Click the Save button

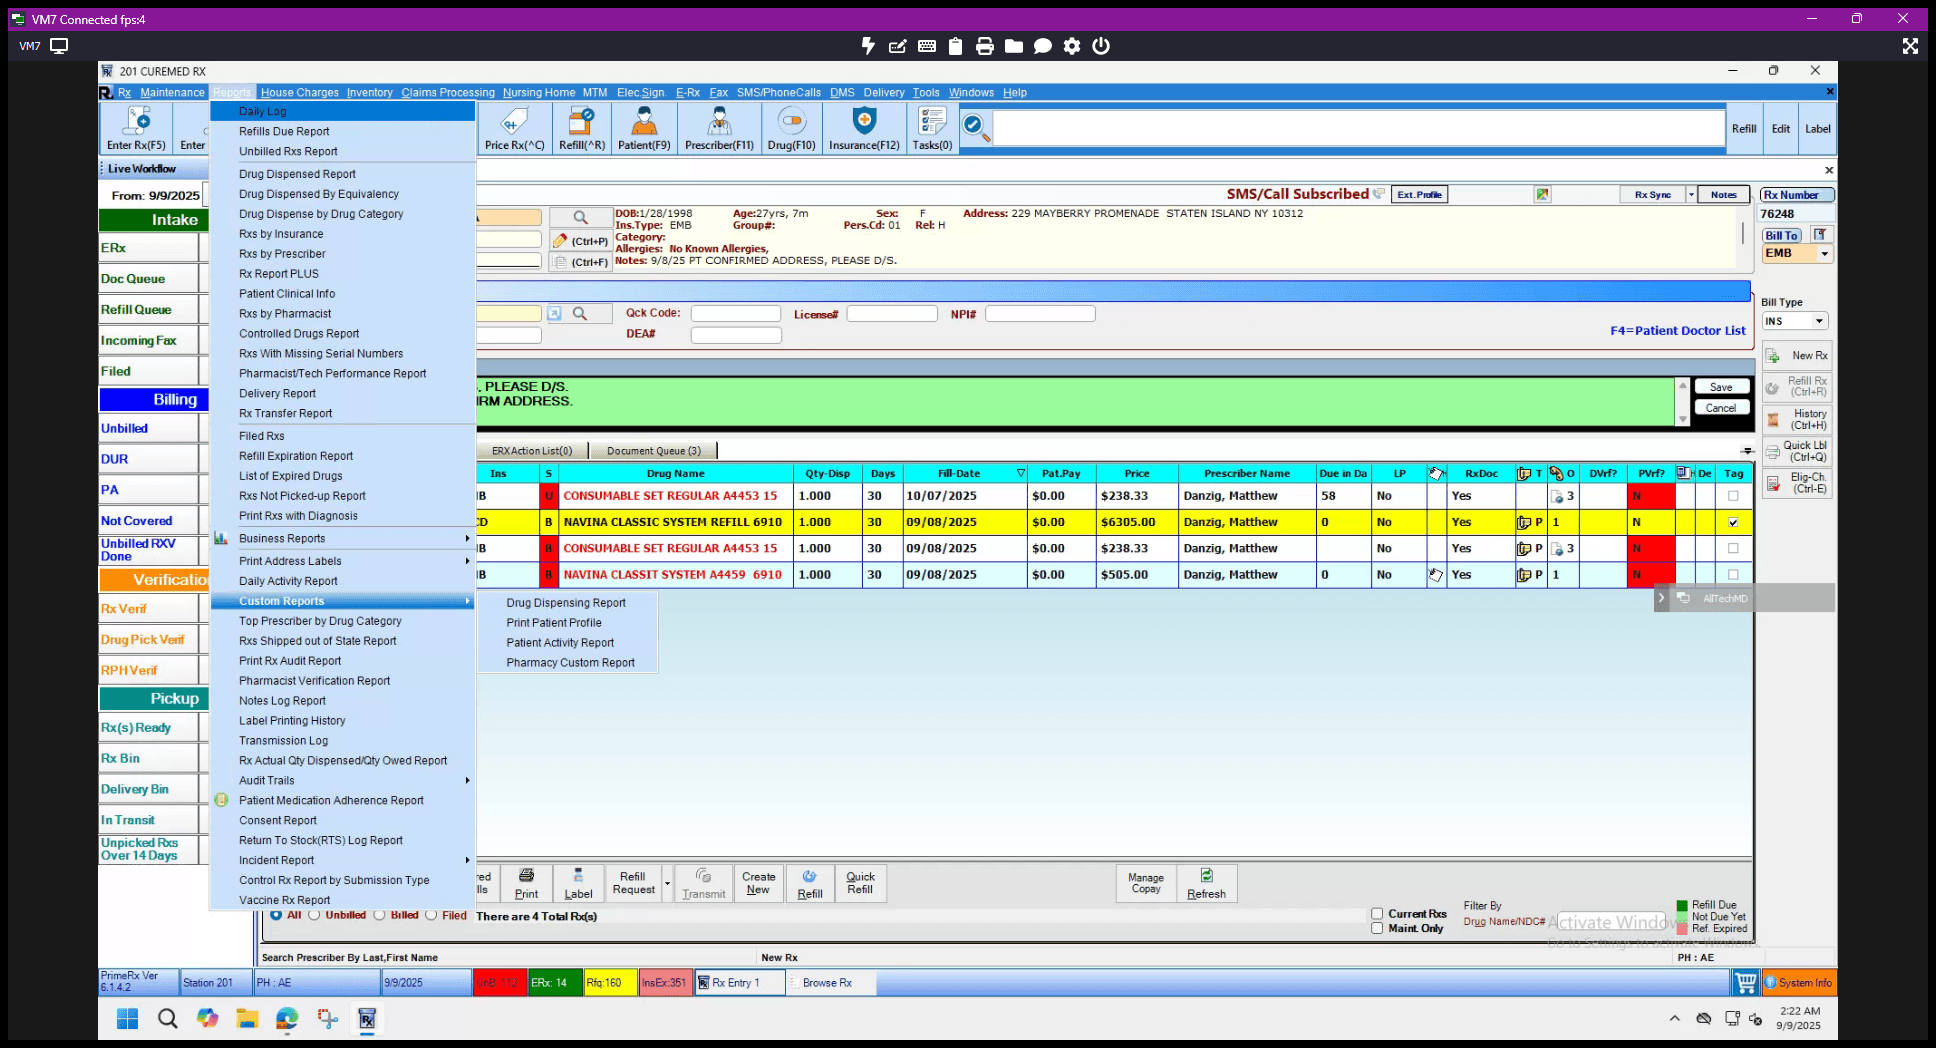tap(1721, 387)
